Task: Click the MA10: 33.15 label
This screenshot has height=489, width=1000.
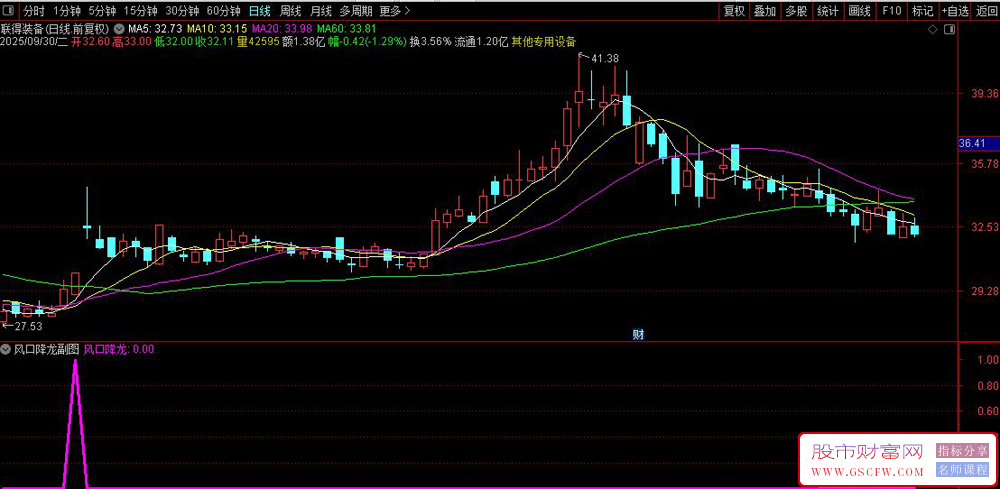Action: point(216,29)
